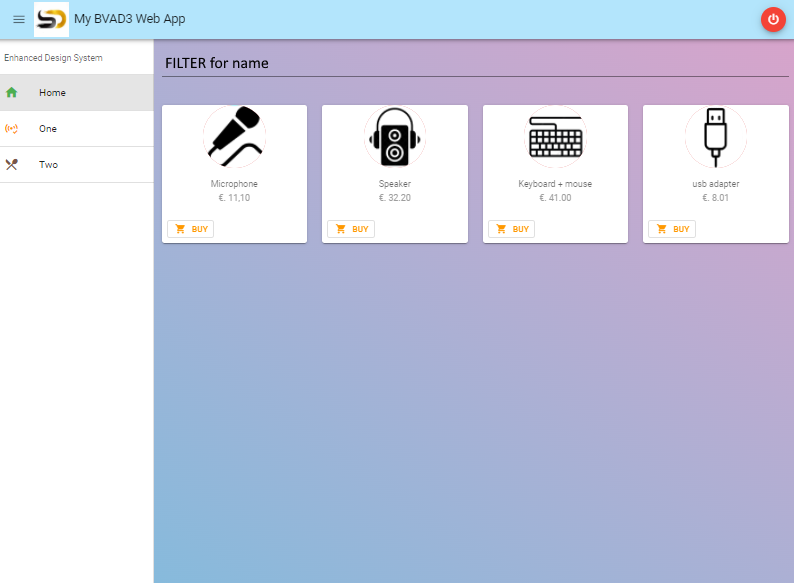The image size is (794, 583).
Task: Click the Speaker product name
Action: click(x=395, y=184)
